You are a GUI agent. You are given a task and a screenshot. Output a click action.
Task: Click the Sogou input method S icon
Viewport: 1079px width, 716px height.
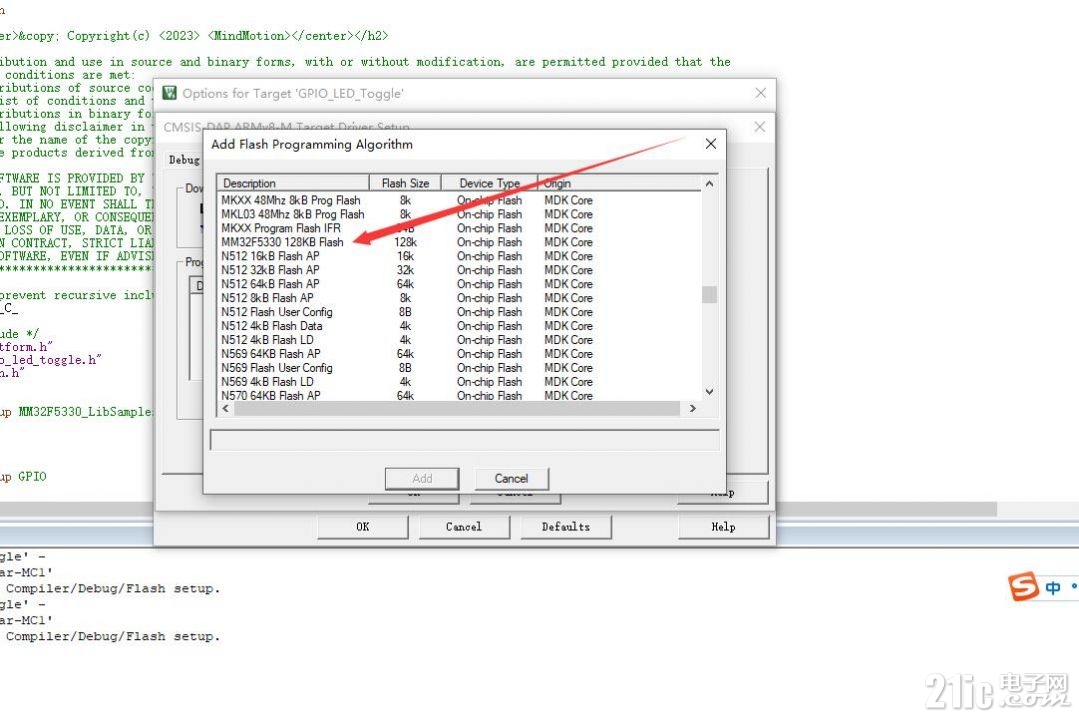(x=1023, y=587)
